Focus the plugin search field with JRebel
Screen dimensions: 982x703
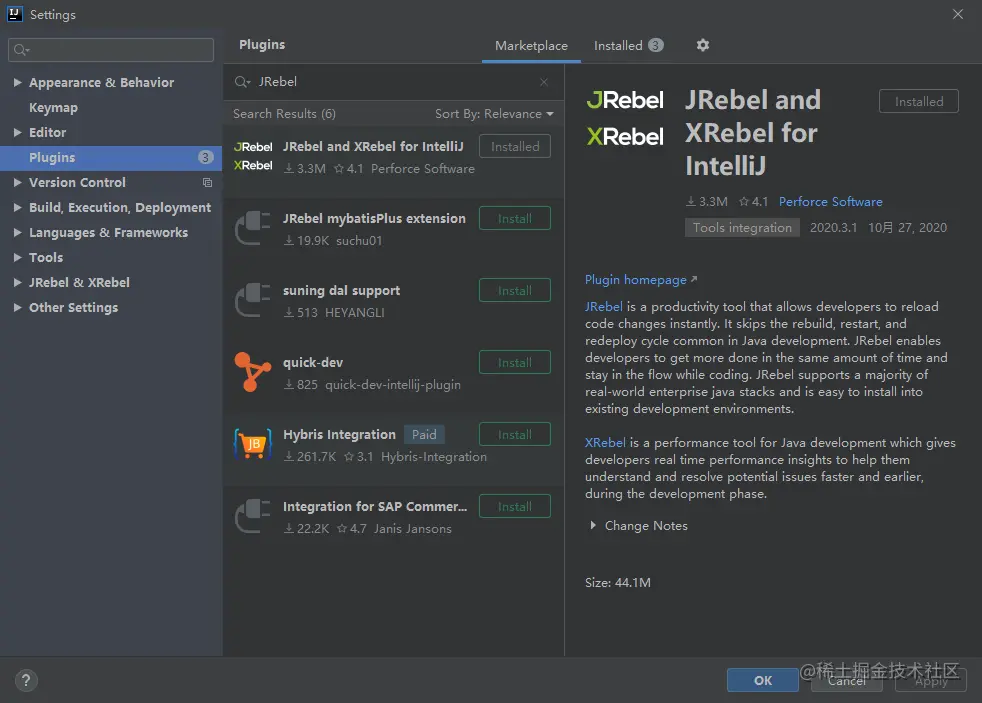[x=395, y=82]
